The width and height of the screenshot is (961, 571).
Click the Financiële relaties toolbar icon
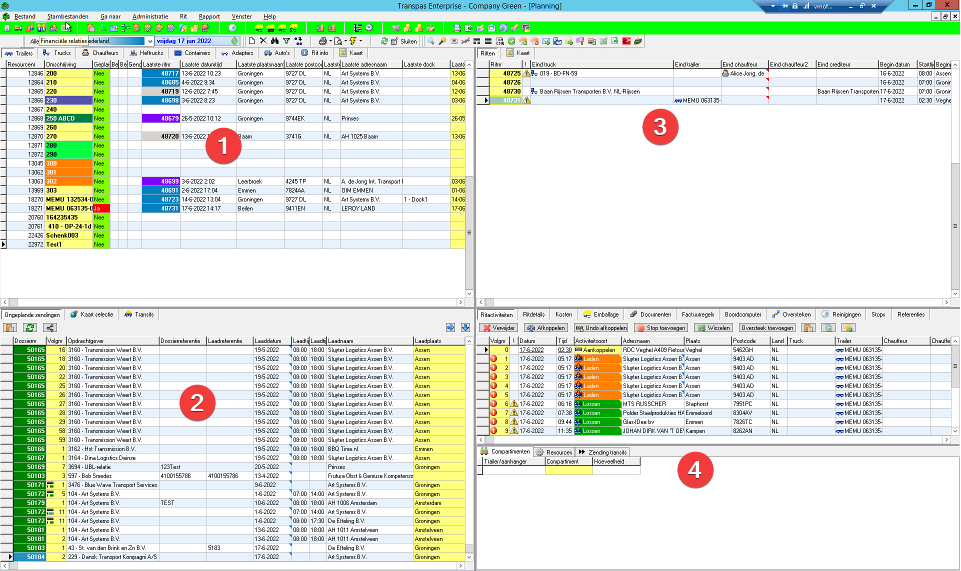click(41, 28)
